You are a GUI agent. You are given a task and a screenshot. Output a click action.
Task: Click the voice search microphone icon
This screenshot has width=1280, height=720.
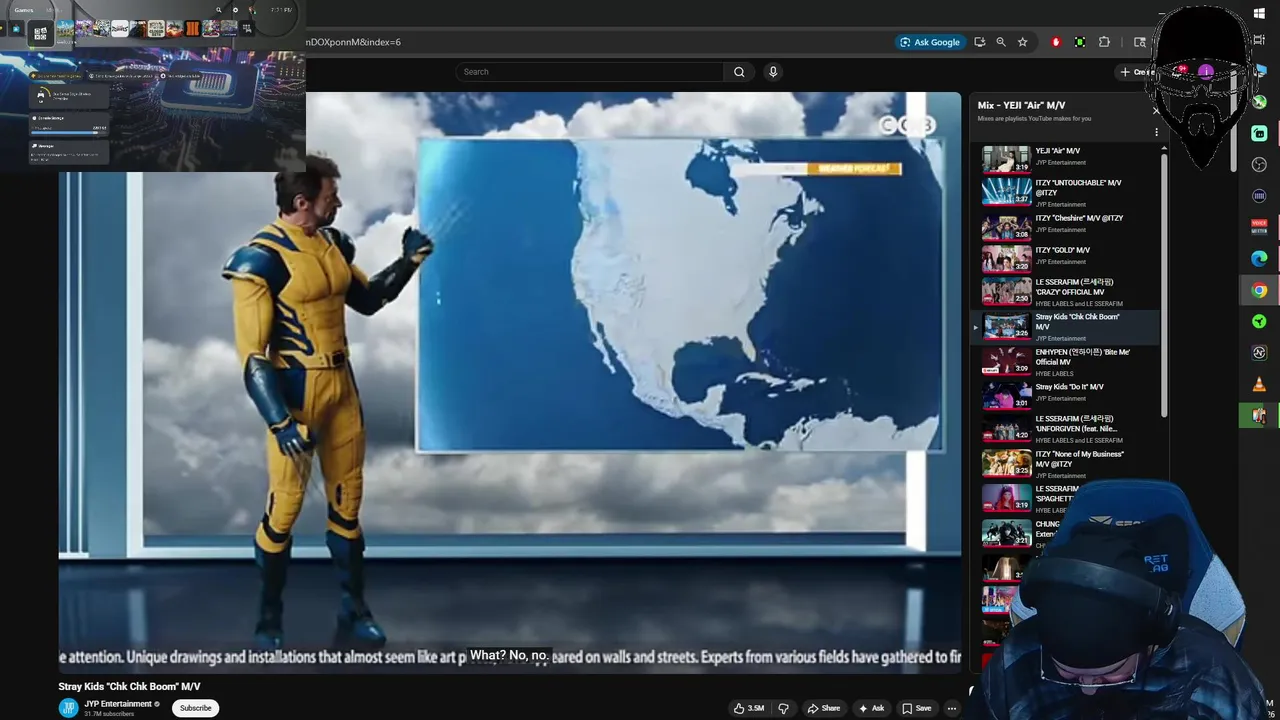pos(772,72)
